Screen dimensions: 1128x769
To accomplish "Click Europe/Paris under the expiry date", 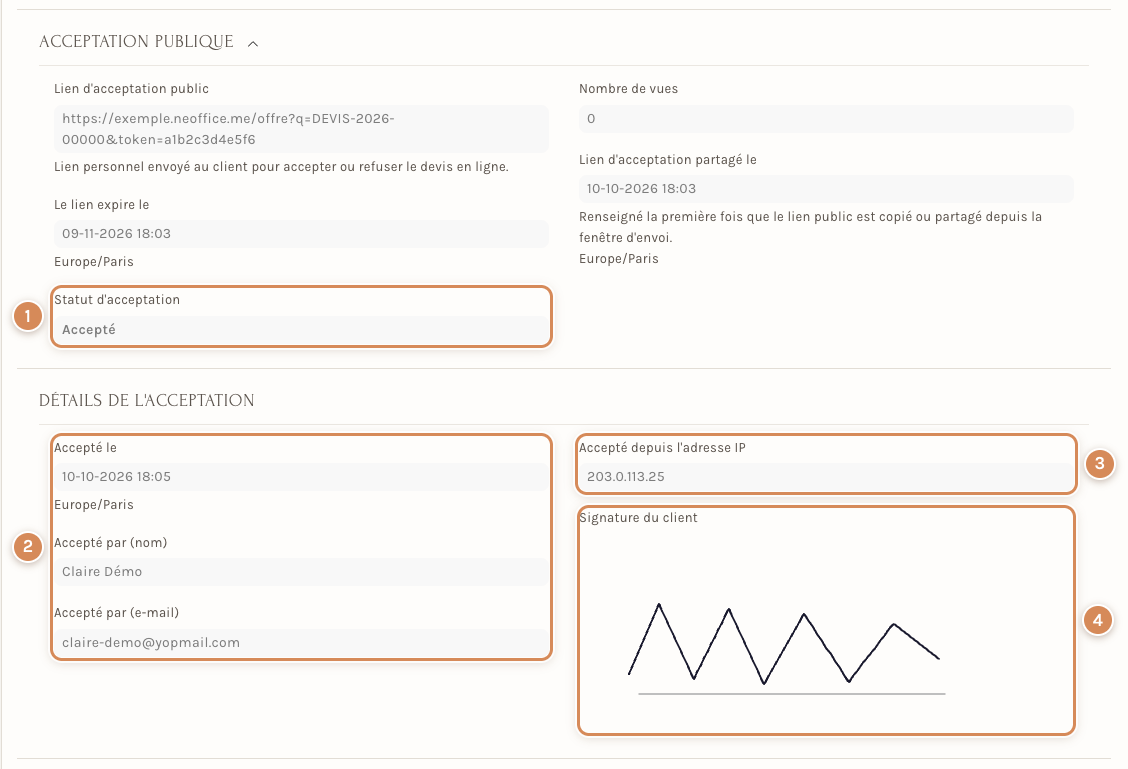I will [x=94, y=262].
